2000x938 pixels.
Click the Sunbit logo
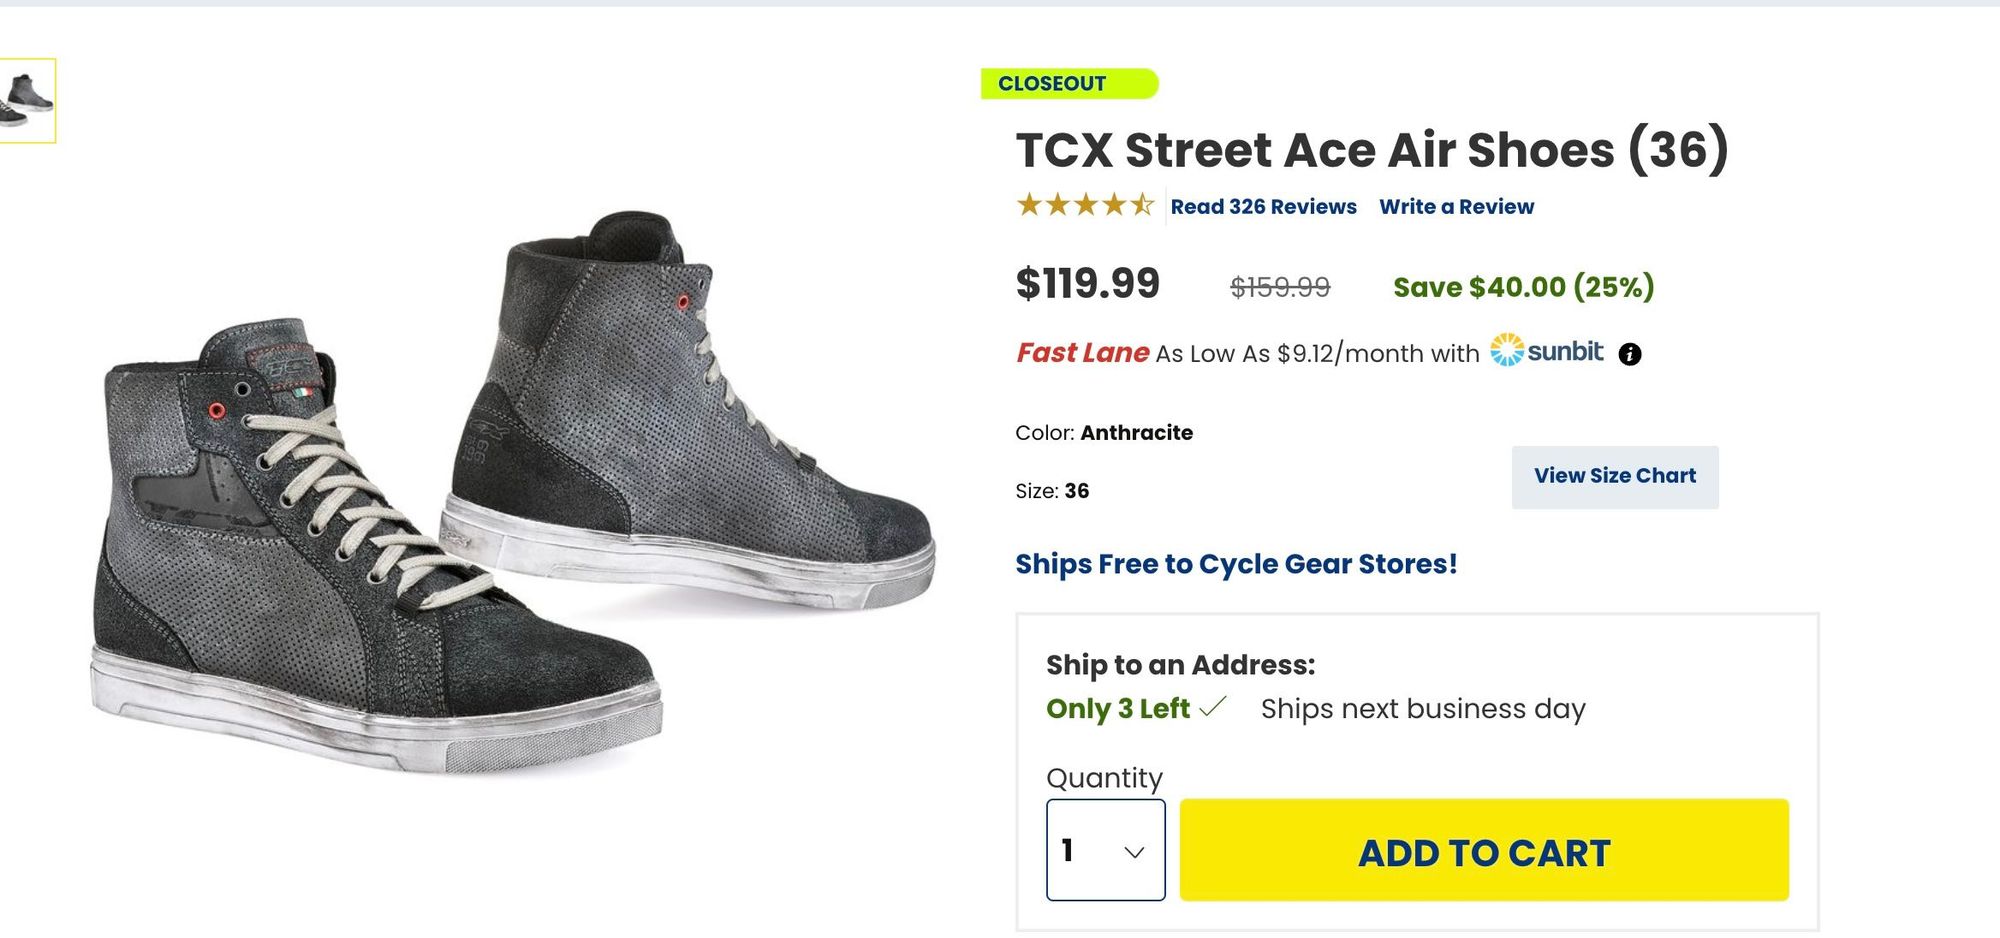click(x=1546, y=351)
